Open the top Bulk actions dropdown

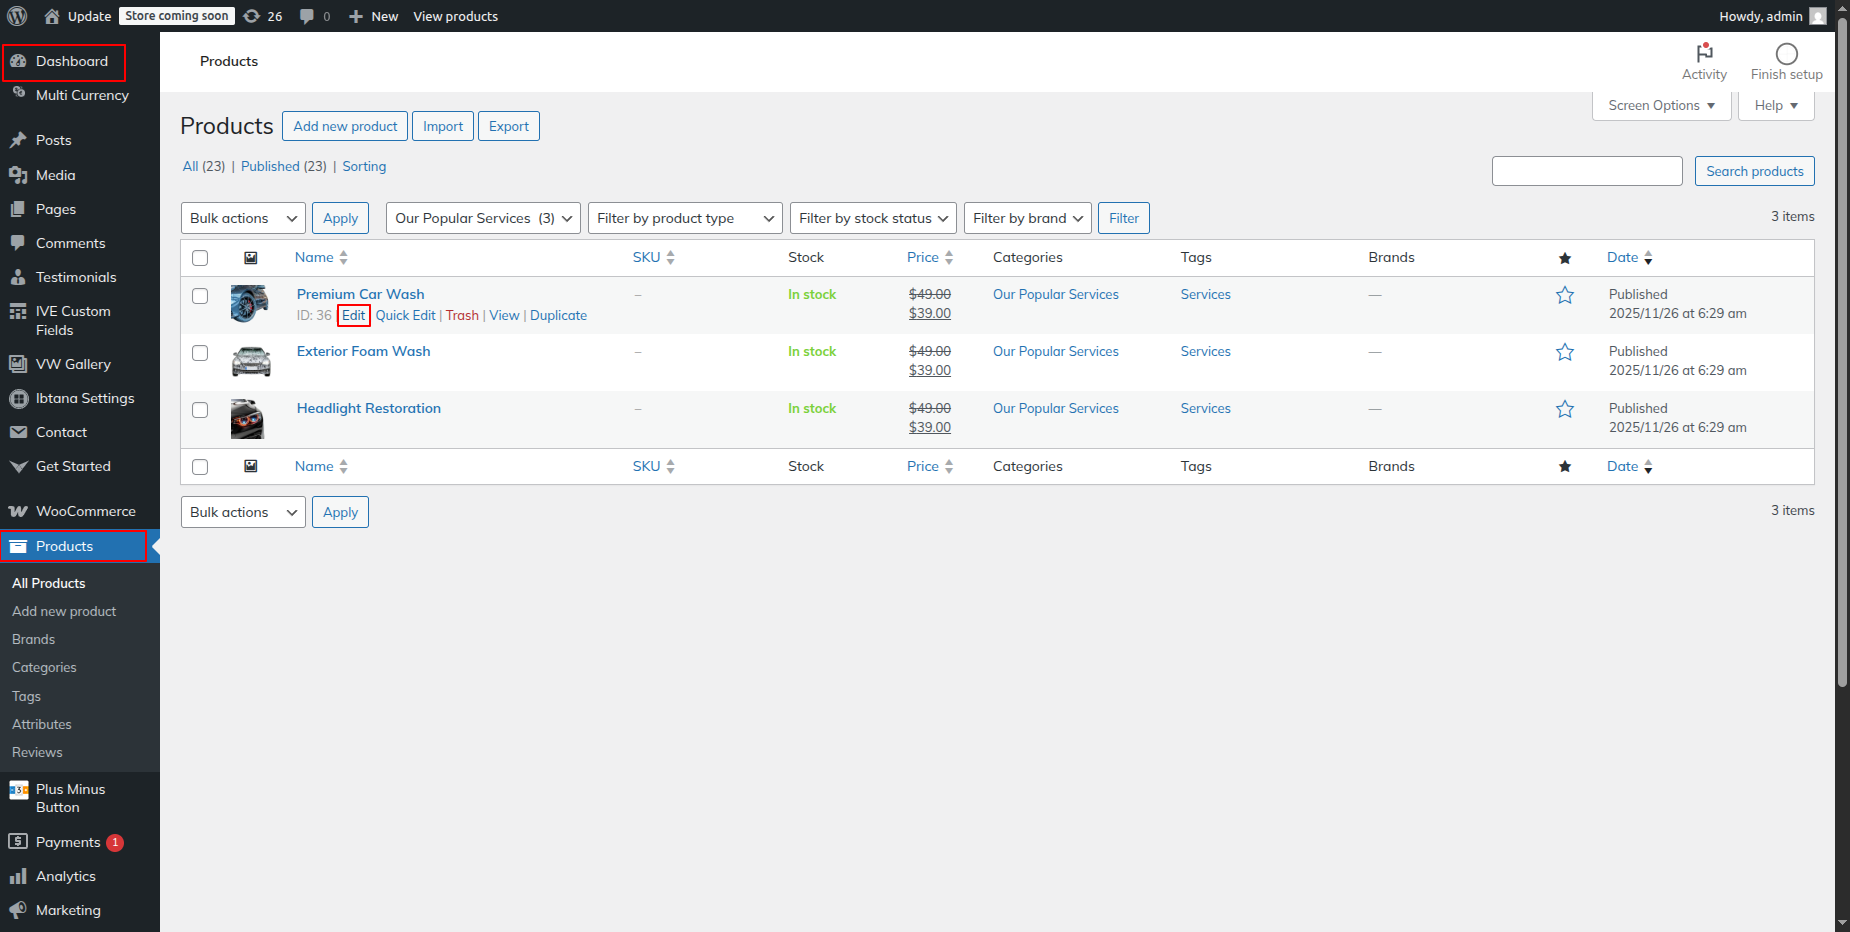(243, 218)
